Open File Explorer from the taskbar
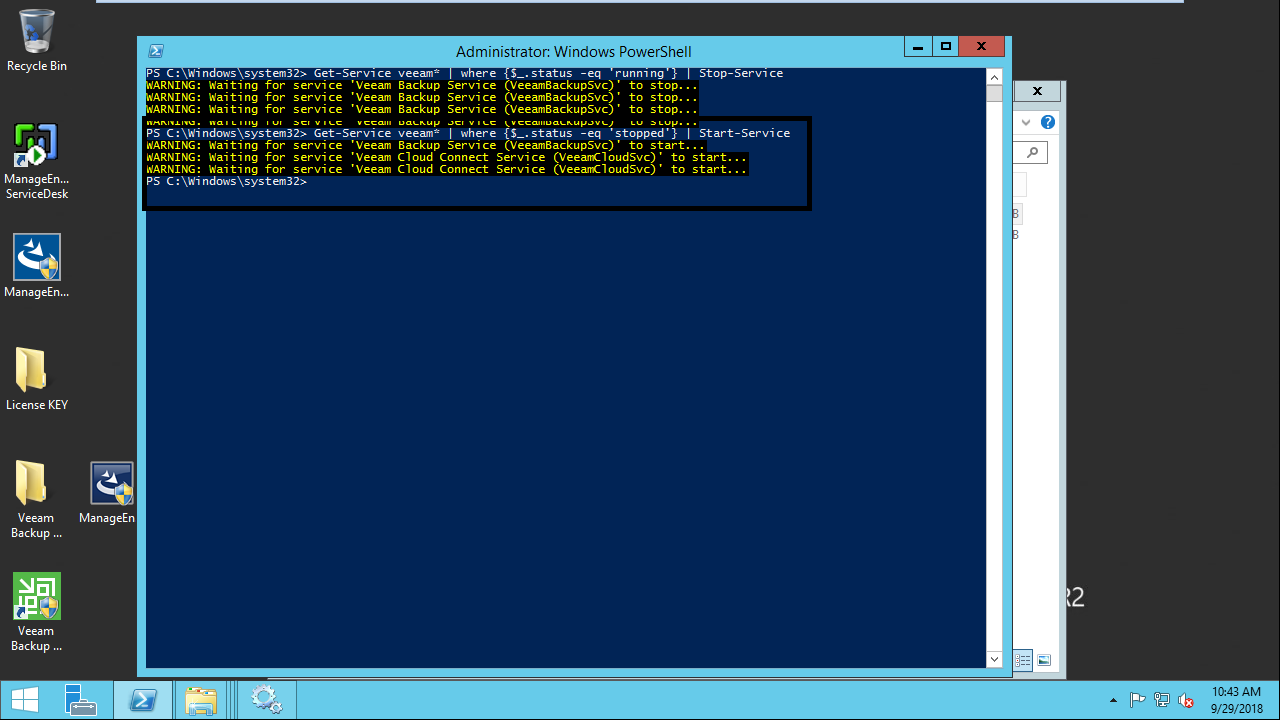The height and width of the screenshot is (720, 1280). [201, 700]
